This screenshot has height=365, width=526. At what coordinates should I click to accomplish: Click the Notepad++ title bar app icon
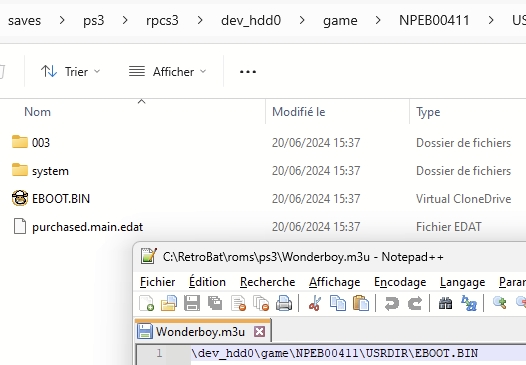pyautogui.click(x=148, y=256)
